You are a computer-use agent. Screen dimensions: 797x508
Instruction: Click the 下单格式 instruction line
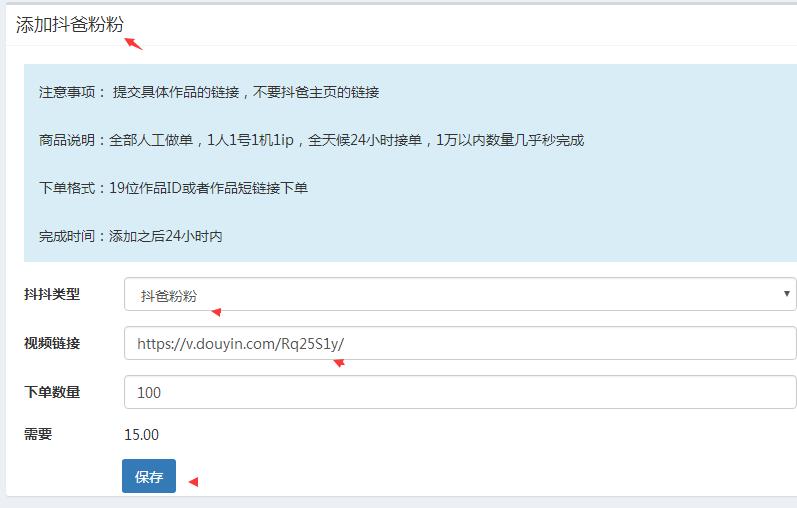pyautogui.click(x=173, y=188)
